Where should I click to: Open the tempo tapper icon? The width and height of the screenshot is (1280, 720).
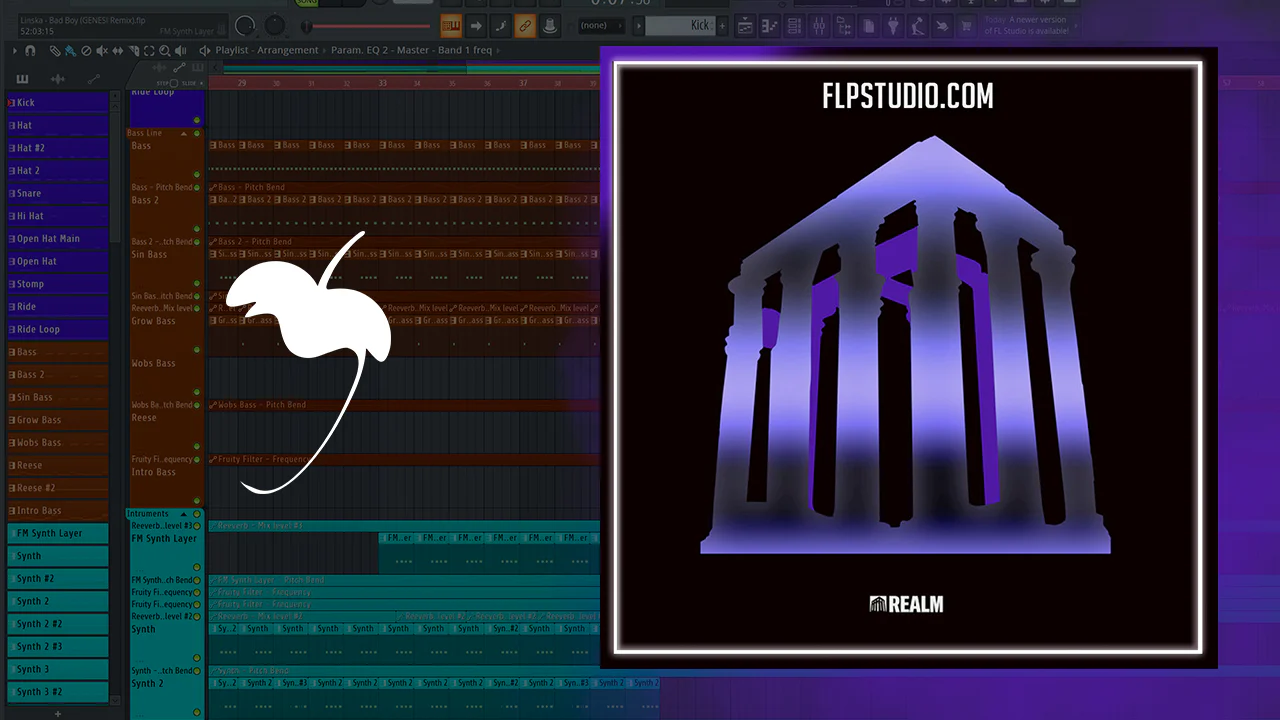click(x=918, y=26)
